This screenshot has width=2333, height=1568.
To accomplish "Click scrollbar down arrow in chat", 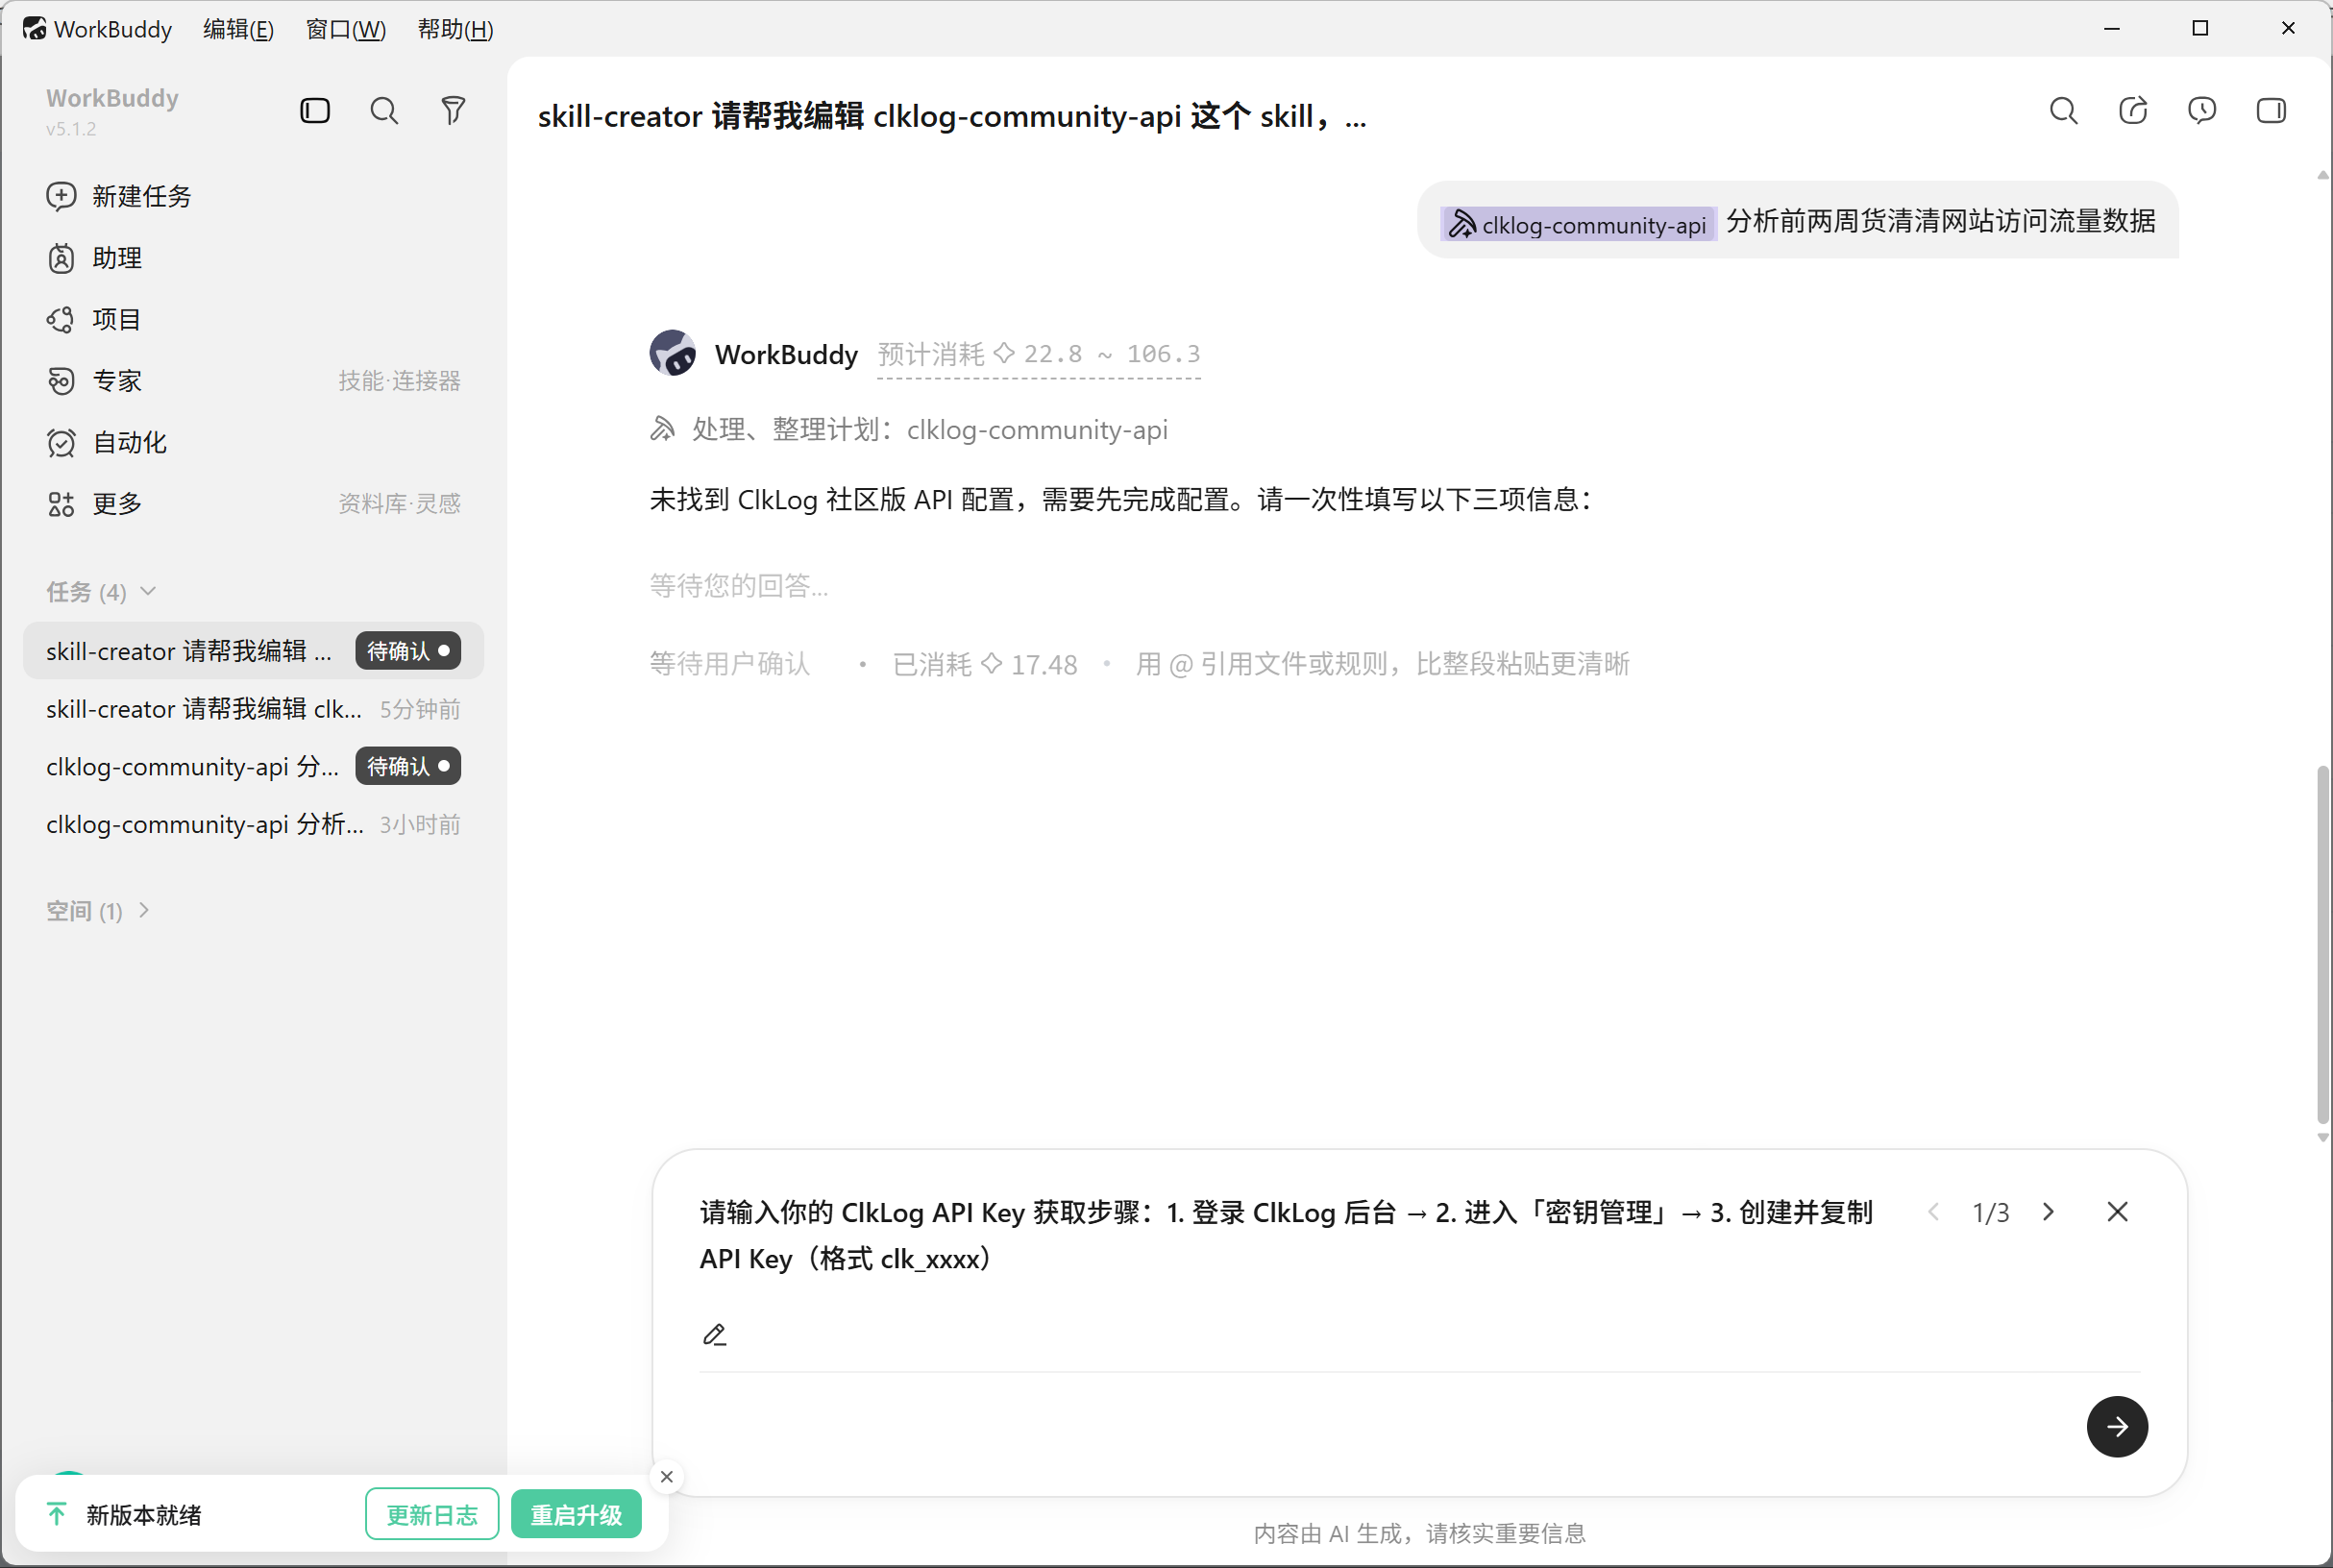I will tap(2322, 1138).
